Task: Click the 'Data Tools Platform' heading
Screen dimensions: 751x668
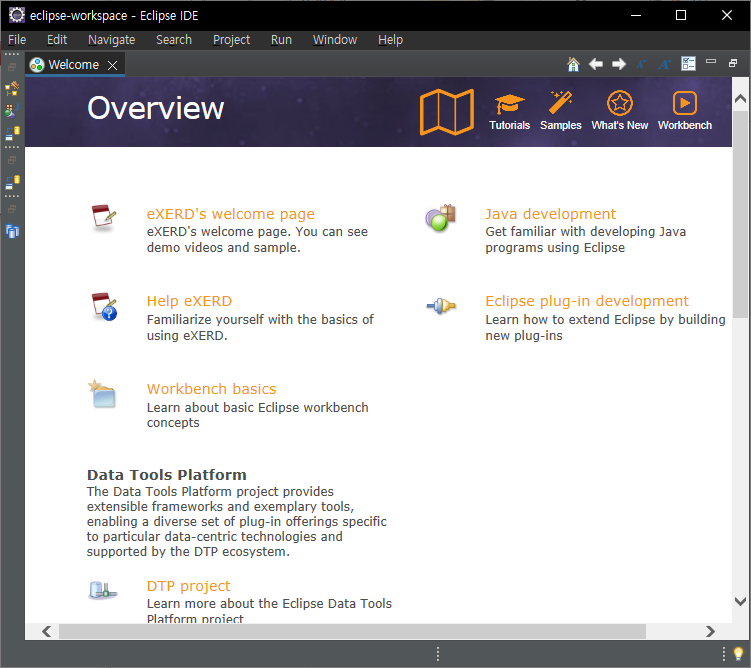Action: [x=167, y=475]
